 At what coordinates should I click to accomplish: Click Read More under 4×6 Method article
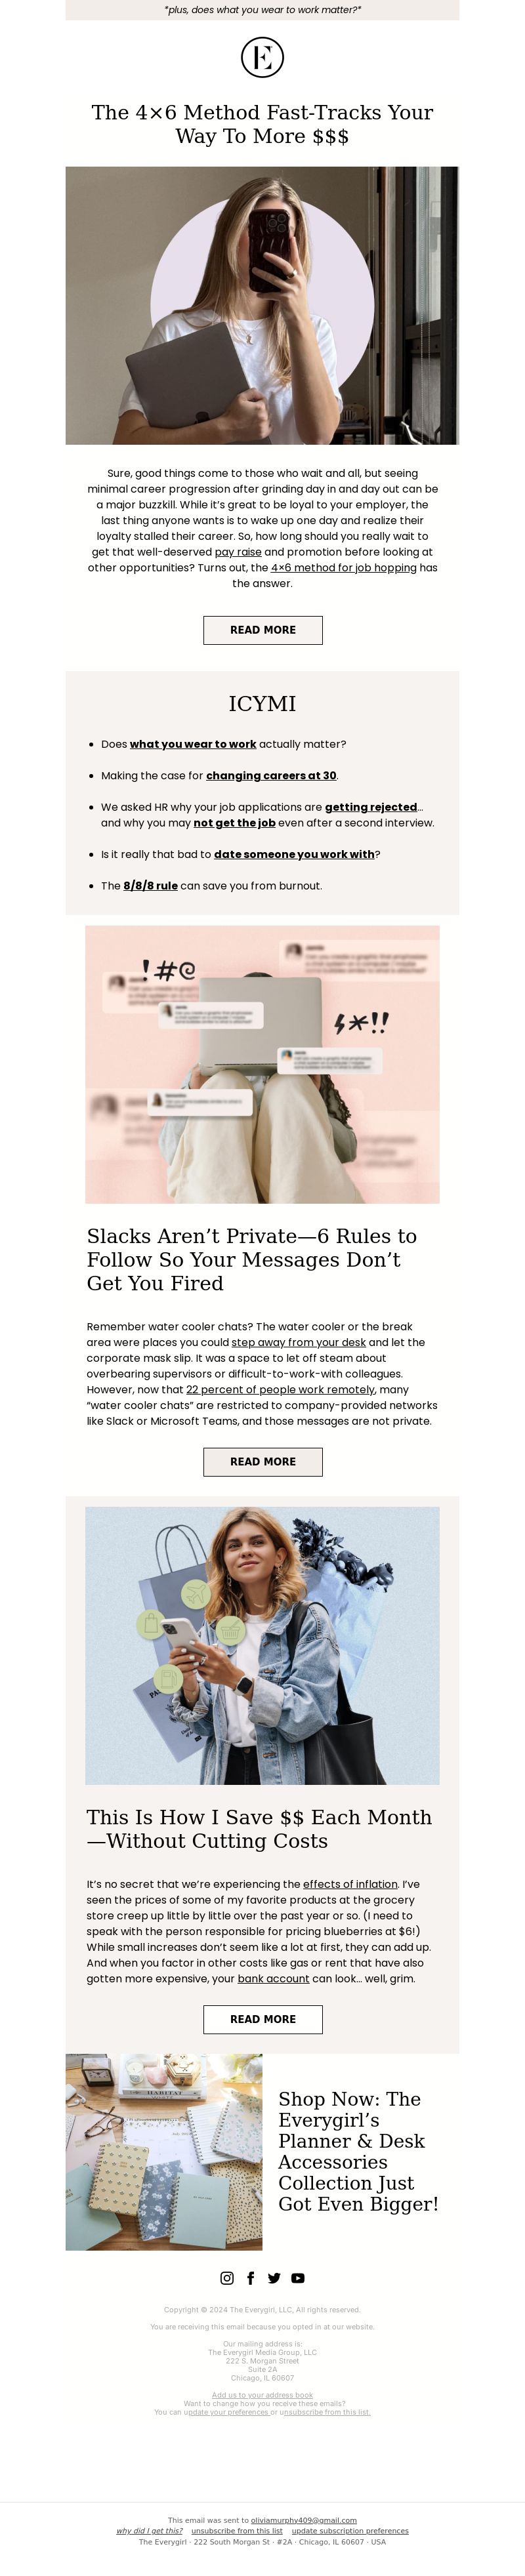(263, 630)
